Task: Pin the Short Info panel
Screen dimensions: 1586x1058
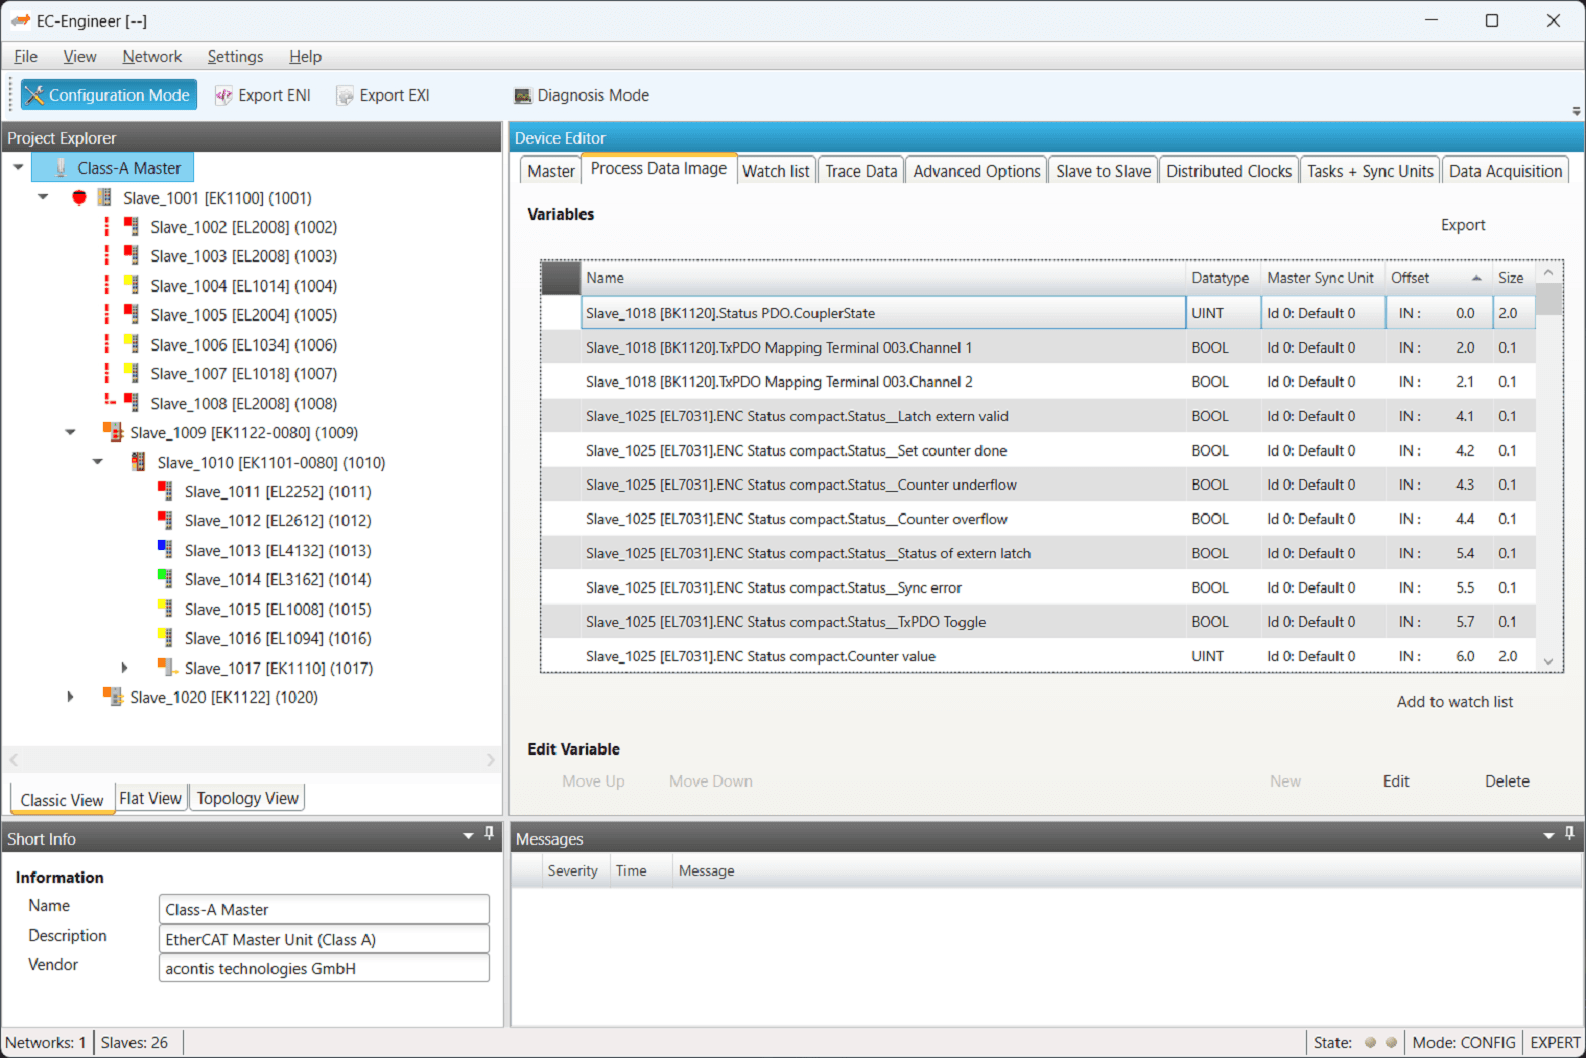Action: pyautogui.click(x=489, y=833)
